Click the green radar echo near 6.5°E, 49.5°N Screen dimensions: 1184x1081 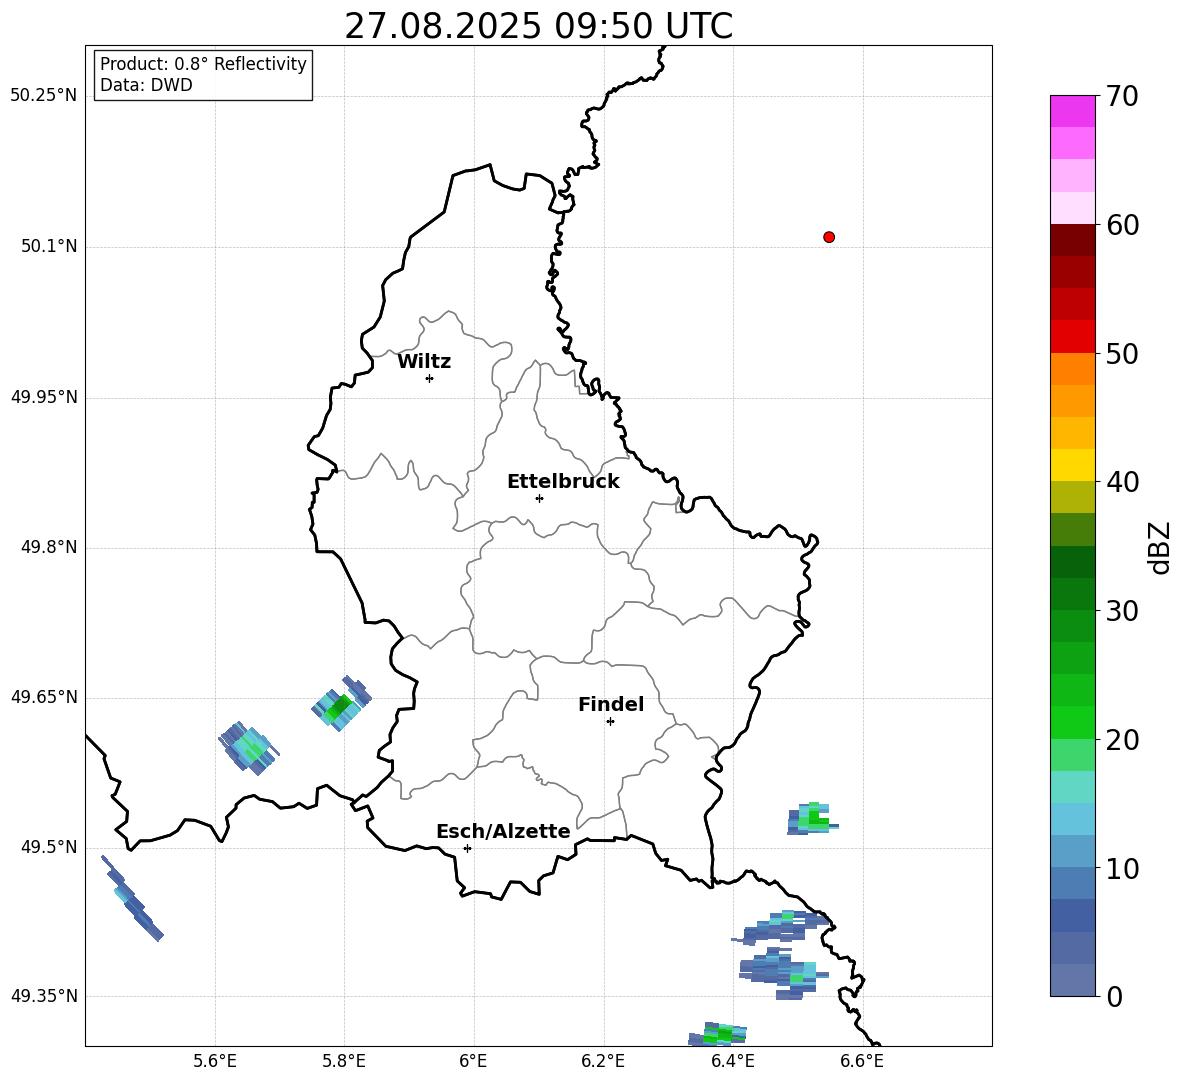click(x=812, y=819)
